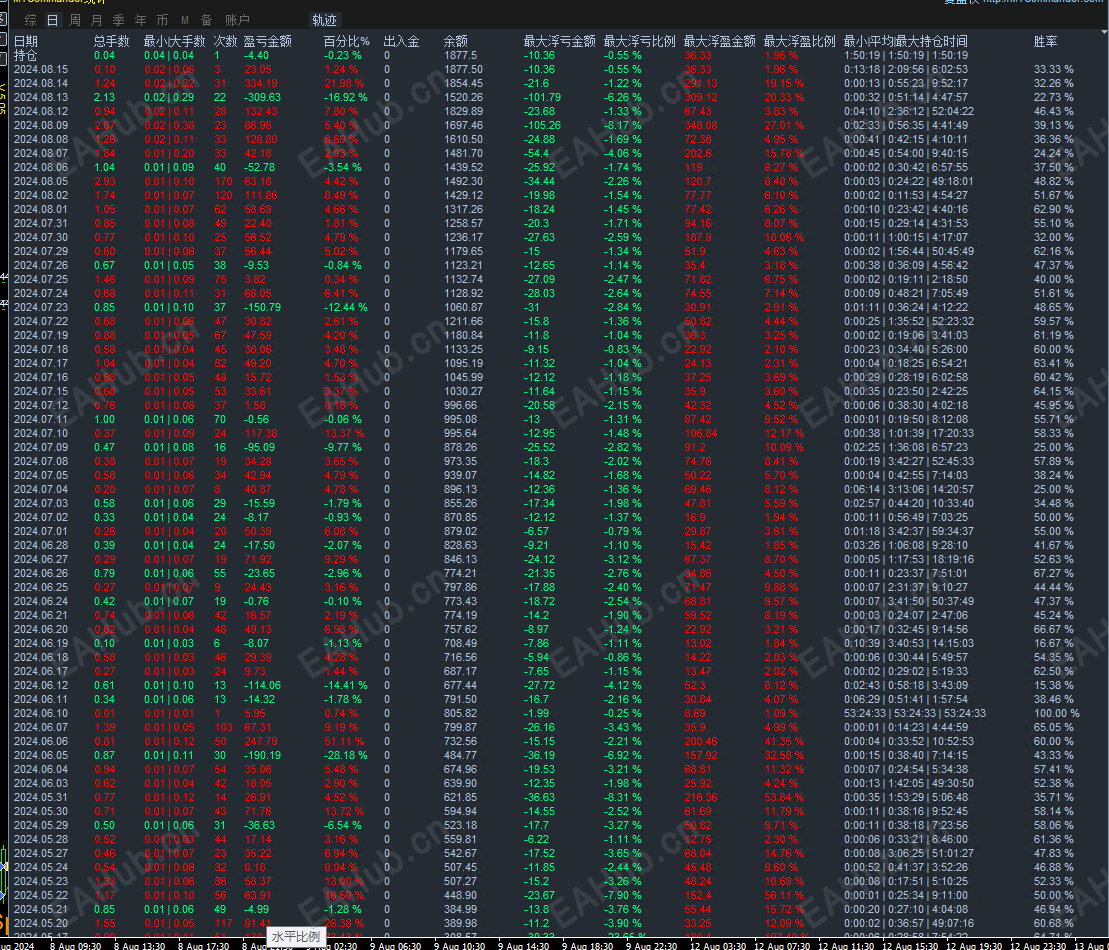Click the 出入金 column header
The height and width of the screenshot is (950, 1109).
tap(401, 41)
